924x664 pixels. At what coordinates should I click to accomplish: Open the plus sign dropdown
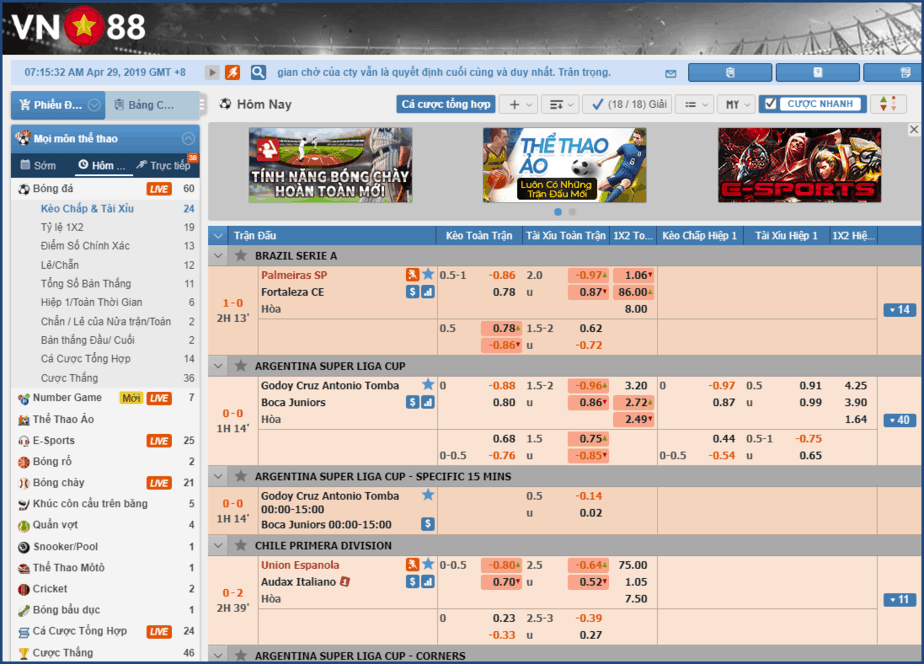pyautogui.click(x=519, y=104)
